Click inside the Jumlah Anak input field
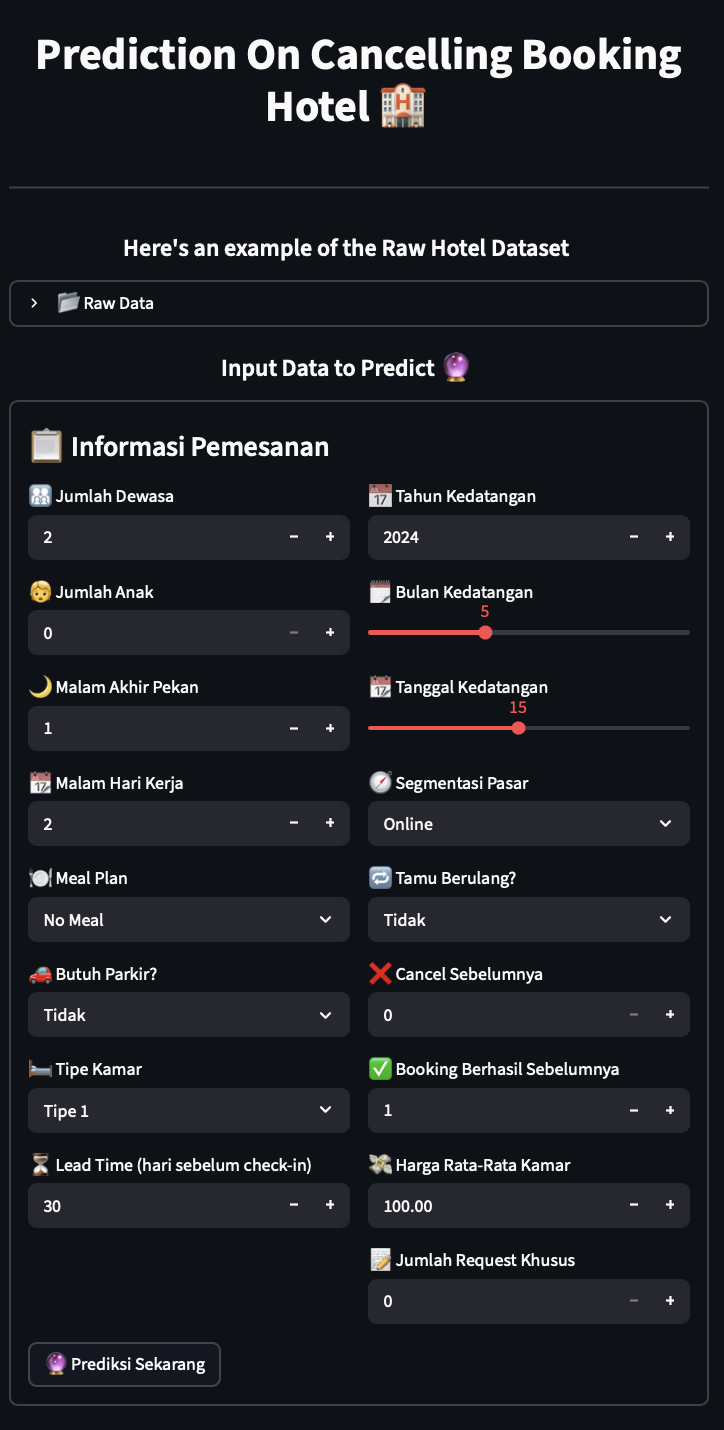 pos(120,632)
